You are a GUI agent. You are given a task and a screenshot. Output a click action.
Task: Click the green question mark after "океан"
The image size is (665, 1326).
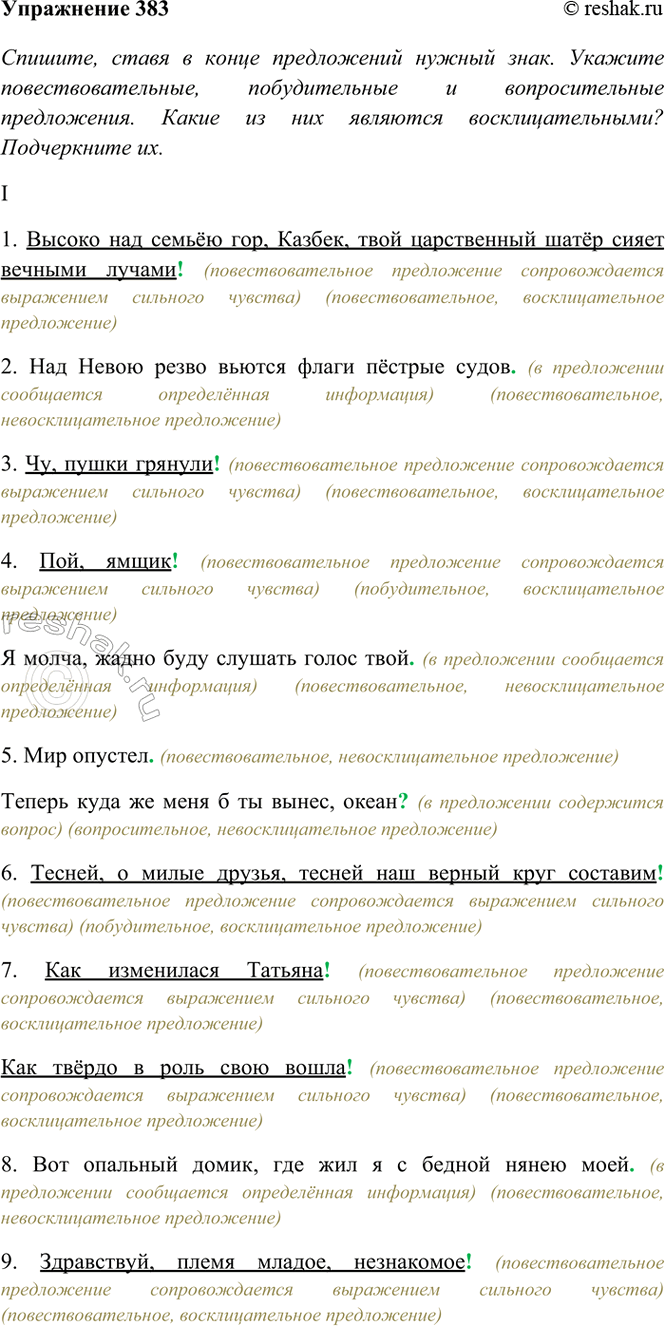[403, 800]
